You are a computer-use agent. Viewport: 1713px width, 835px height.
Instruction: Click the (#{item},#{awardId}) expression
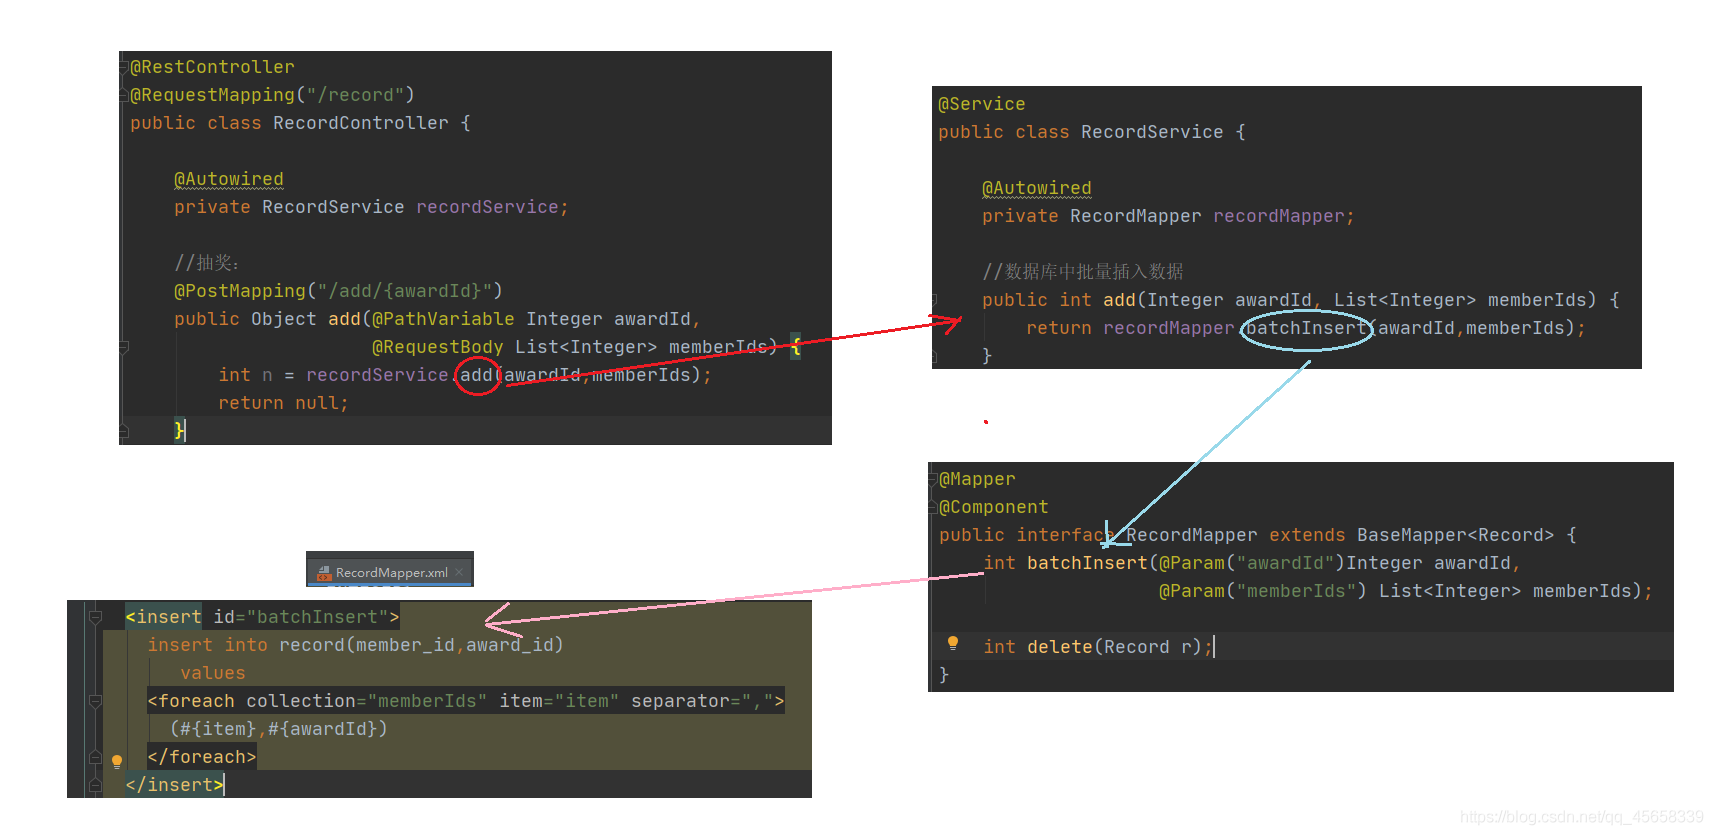tap(279, 729)
